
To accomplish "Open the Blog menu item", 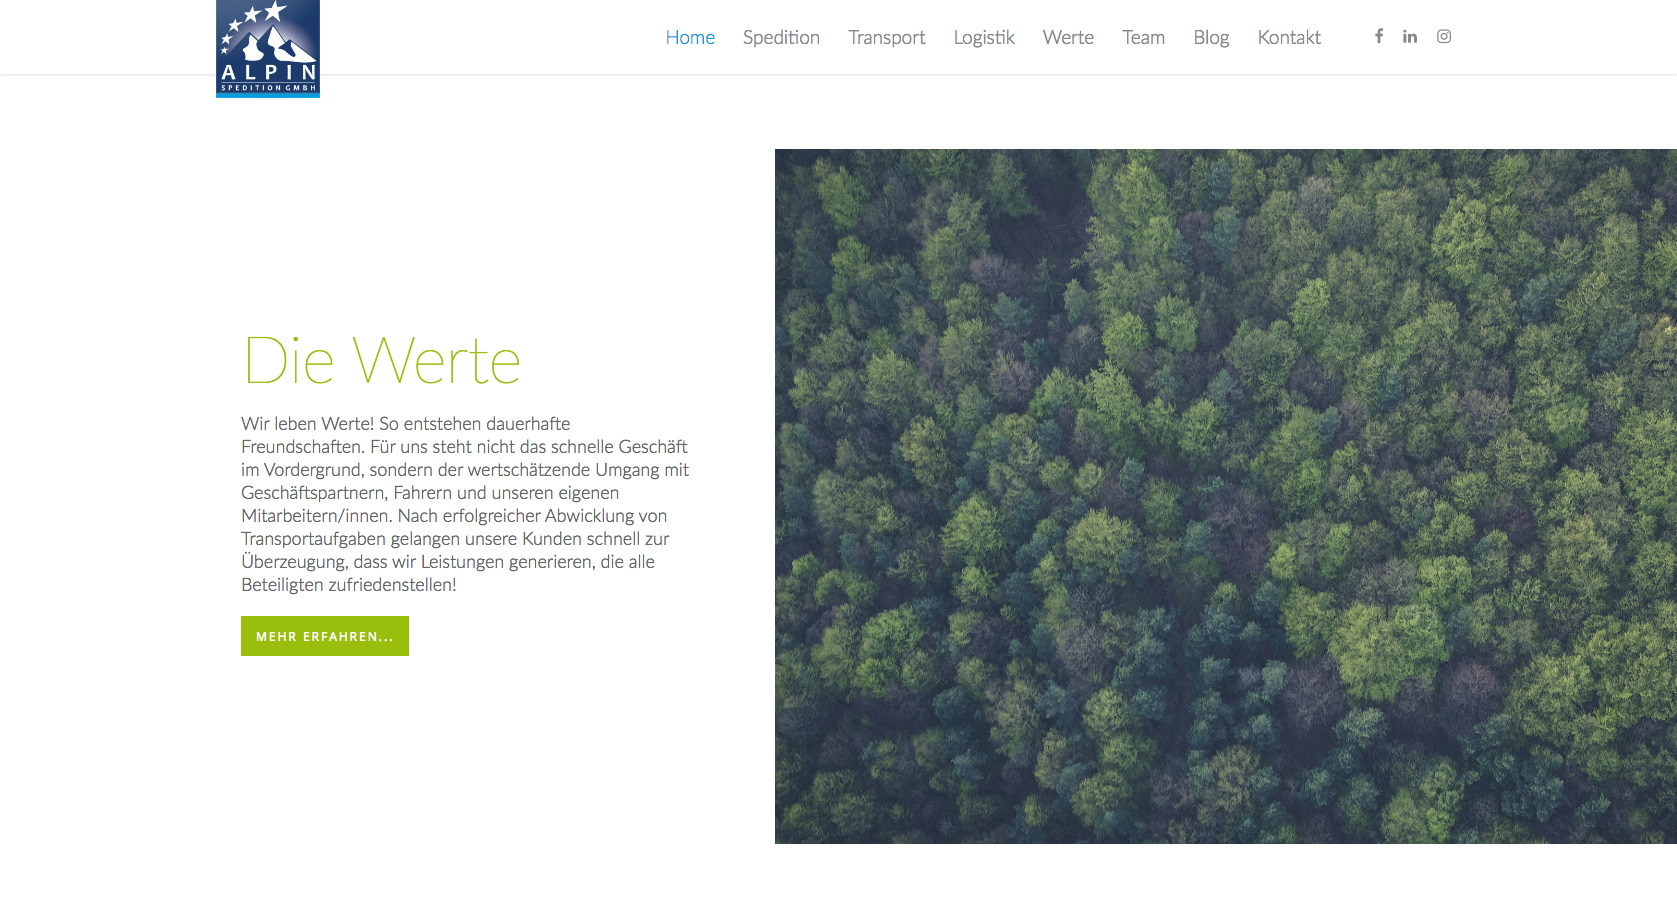I will 1211,37.
